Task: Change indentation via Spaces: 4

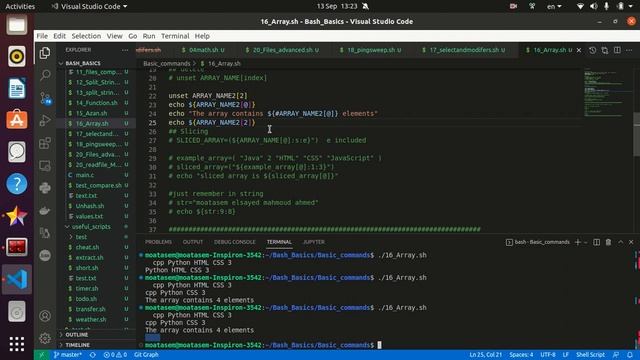Action: click(521, 355)
